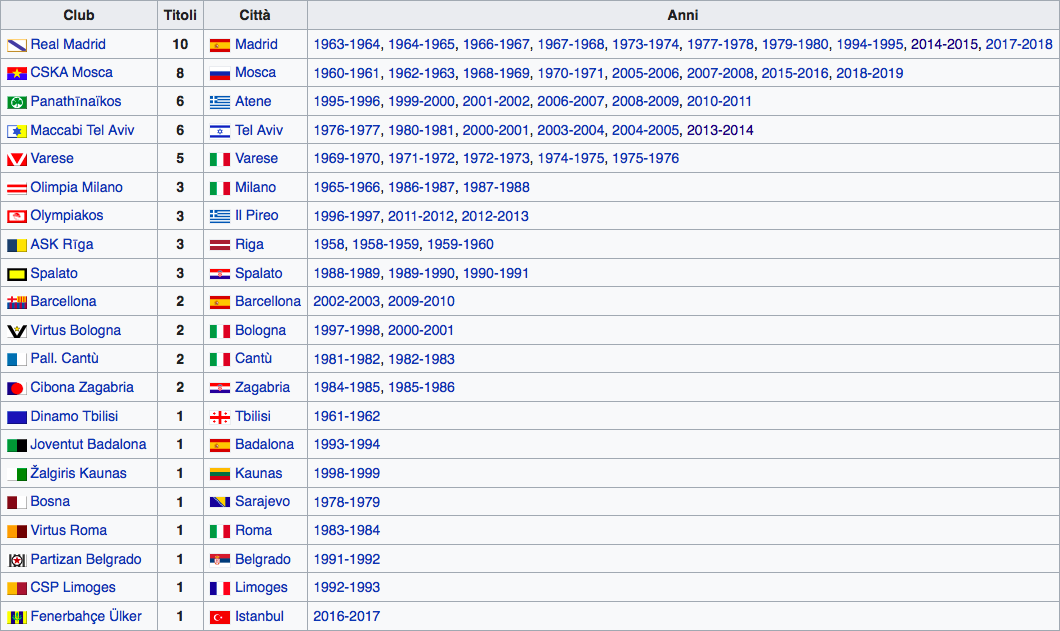Click the Città column header
Image resolution: width=1060 pixels, height=631 pixels.
click(x=255, y=15)
